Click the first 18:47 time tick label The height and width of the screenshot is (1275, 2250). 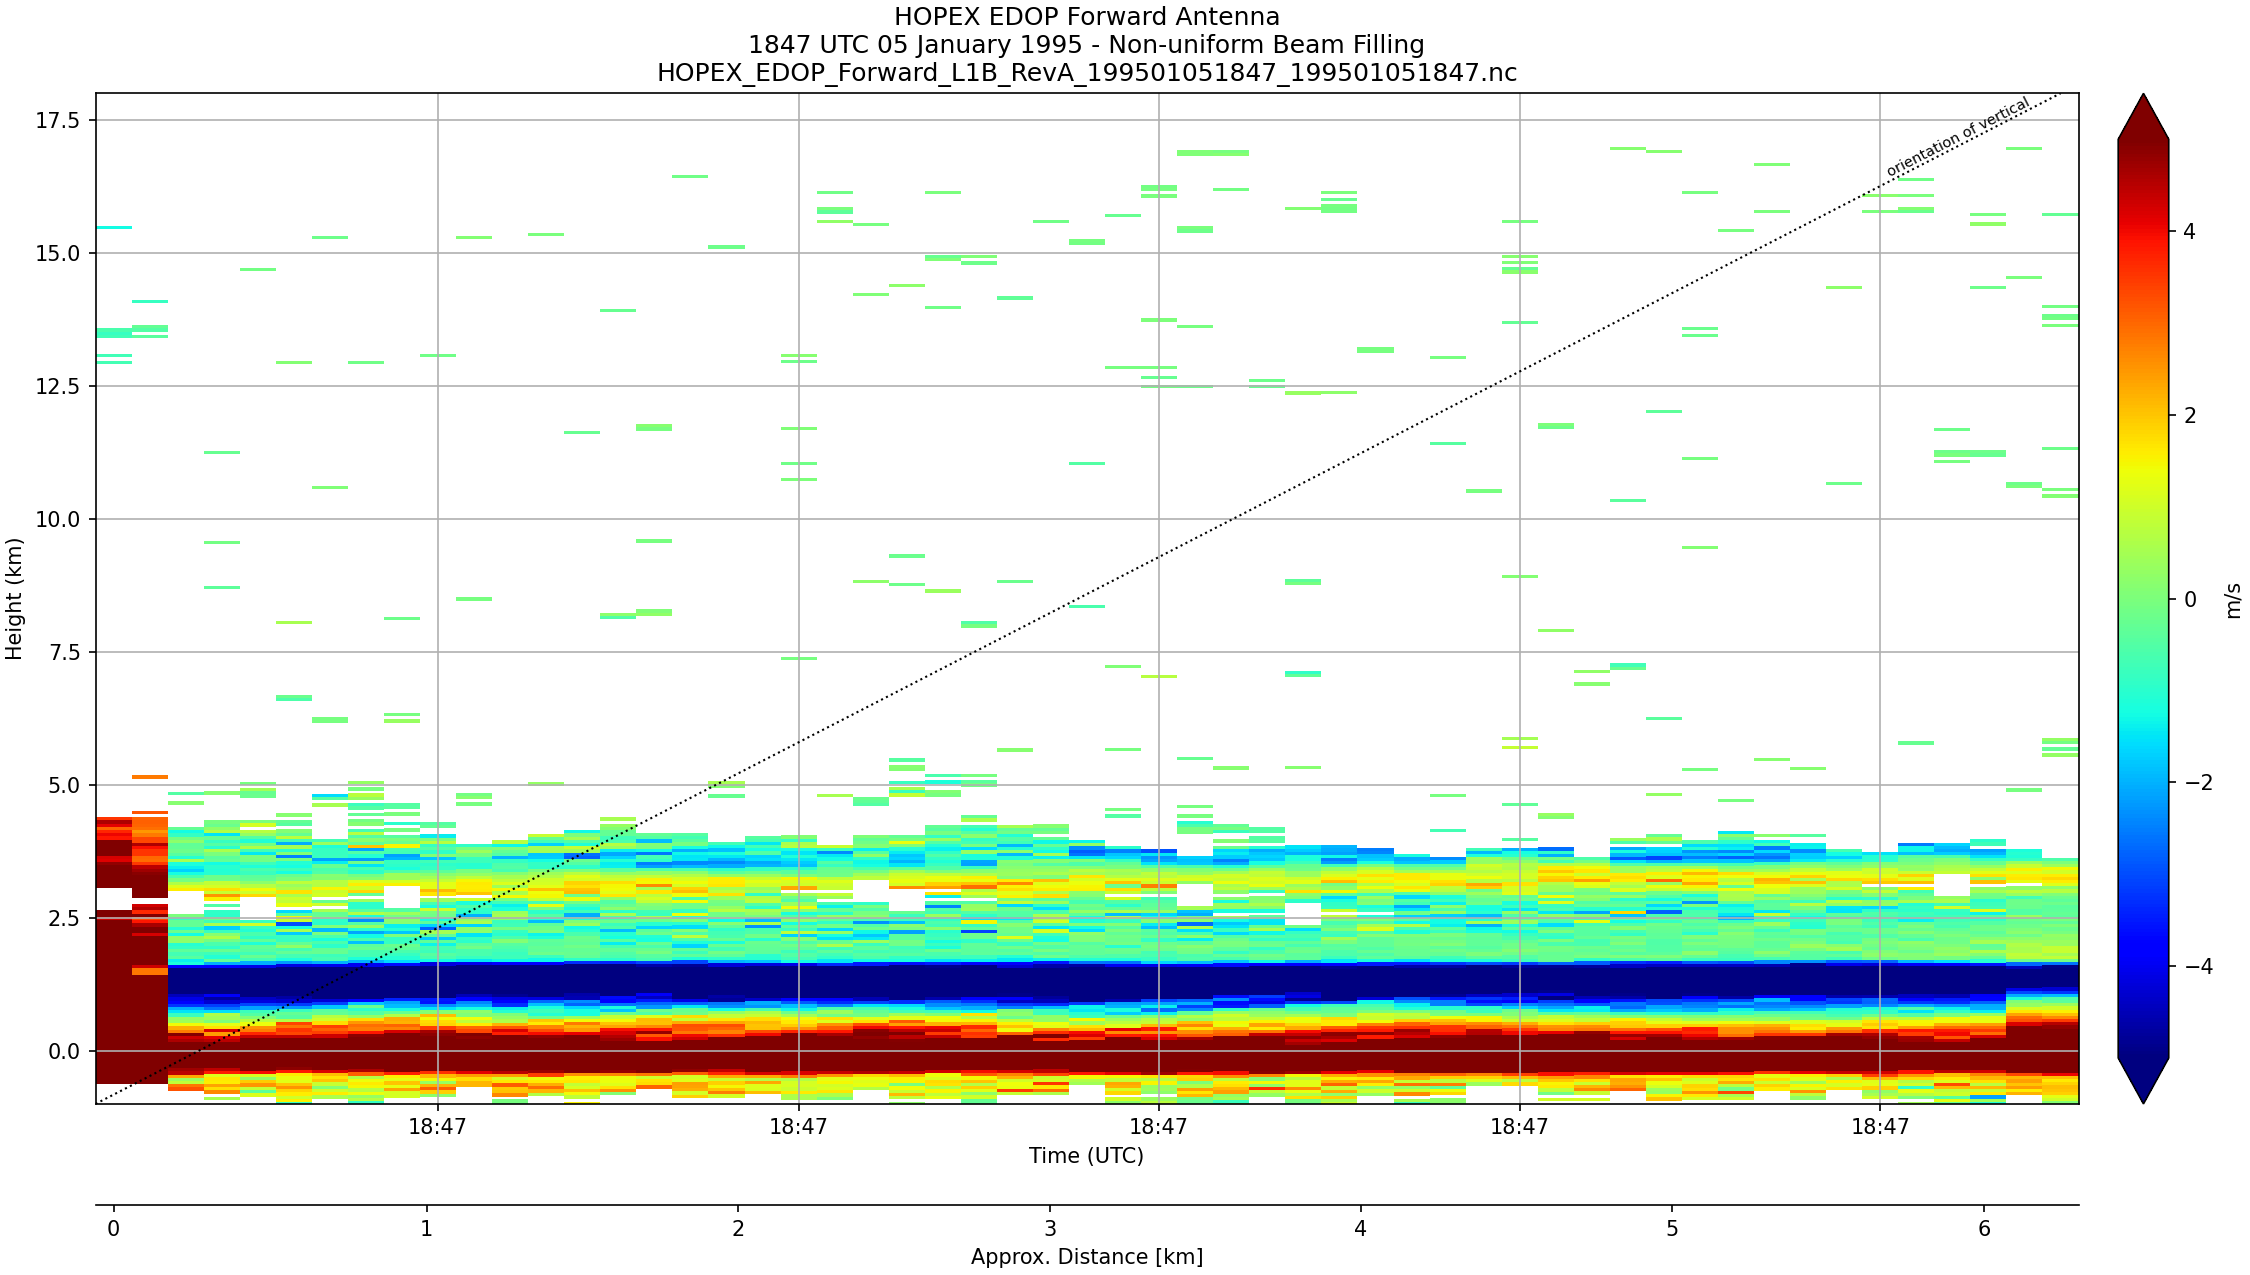pyautogui.click(x=437, y=1127)
